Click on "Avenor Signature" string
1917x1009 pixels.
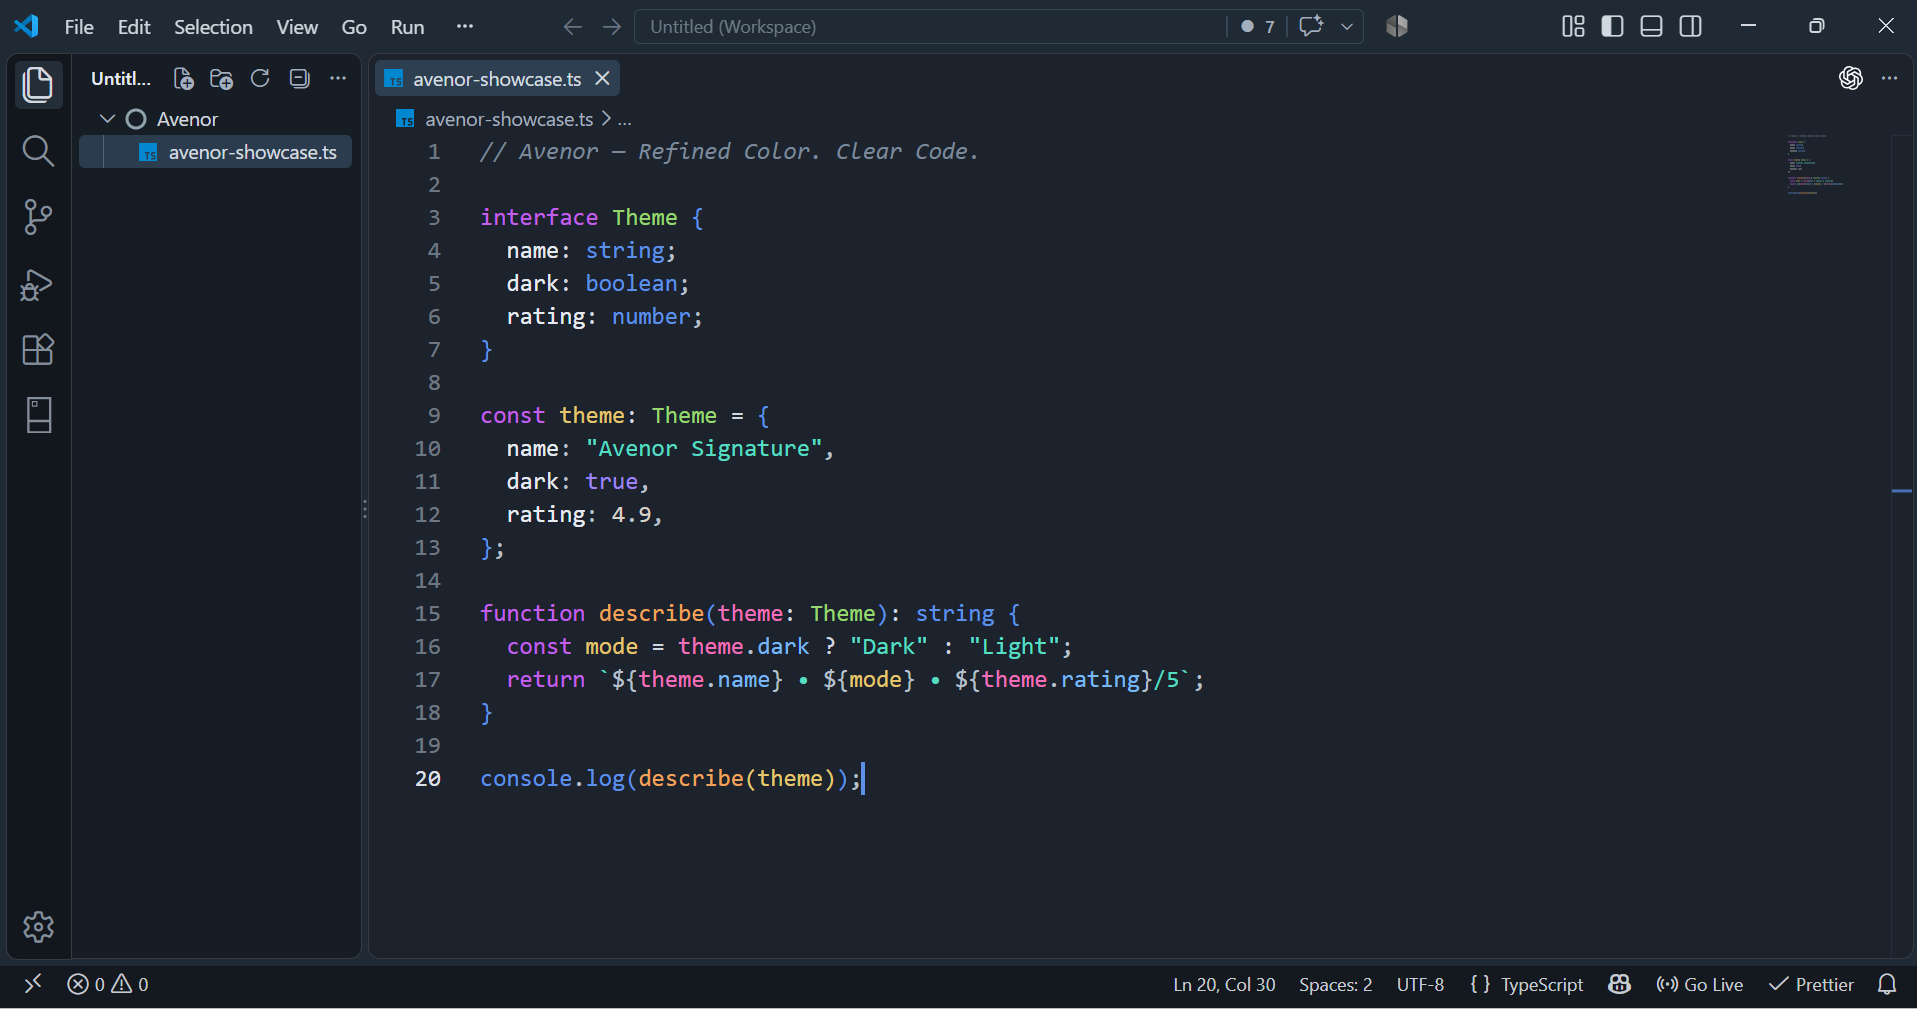tap(704, 448)
